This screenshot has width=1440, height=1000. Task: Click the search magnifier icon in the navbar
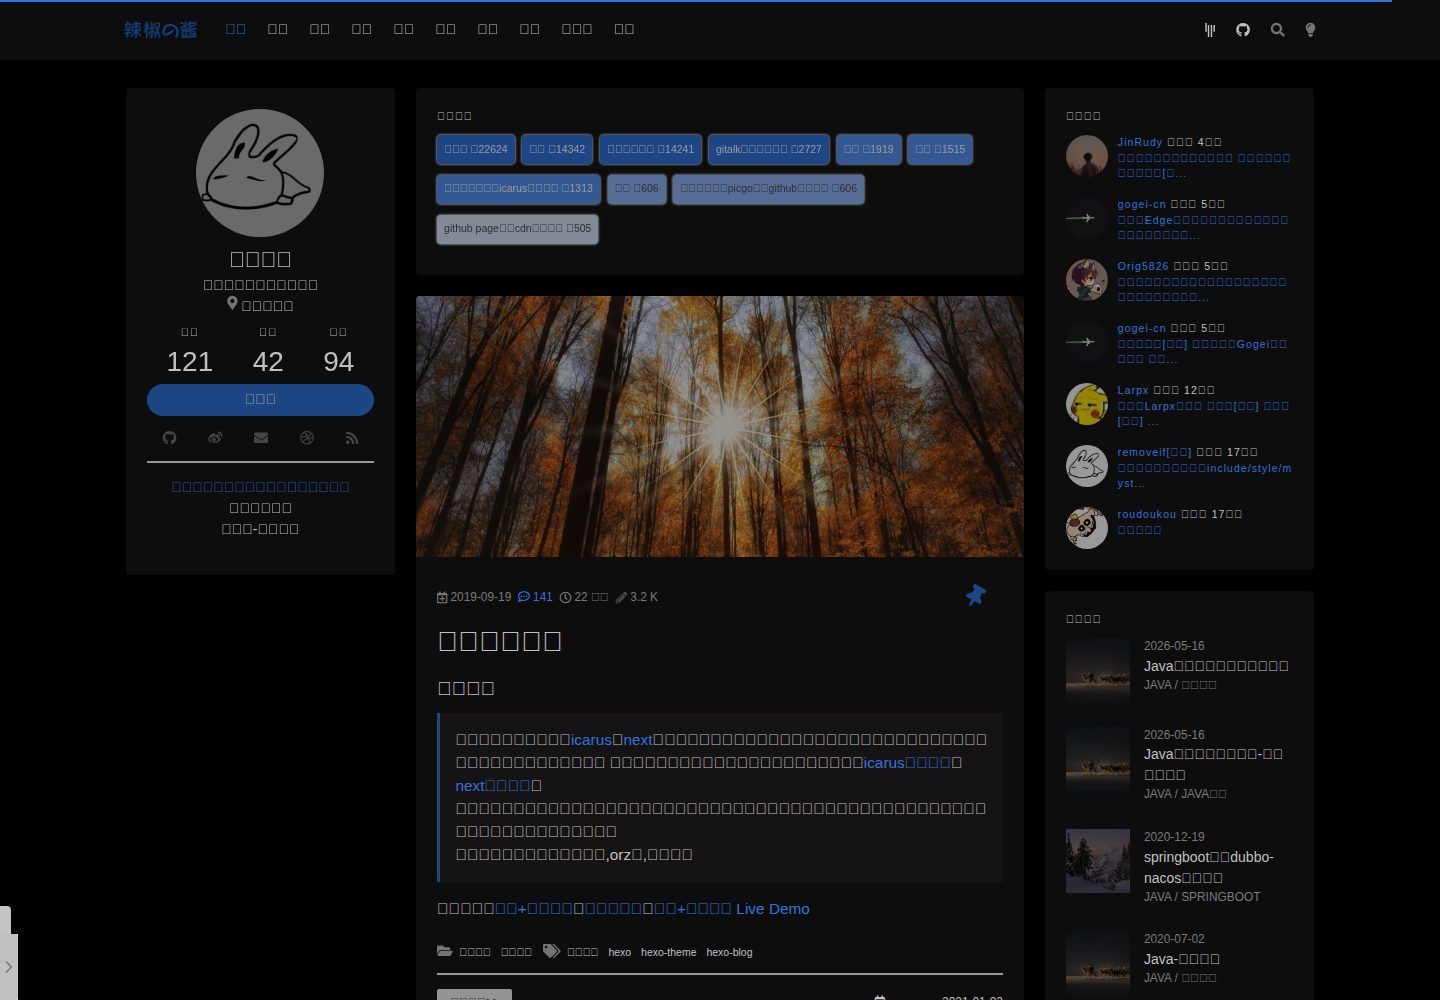pyautogui.click(x=1277, y=30)
